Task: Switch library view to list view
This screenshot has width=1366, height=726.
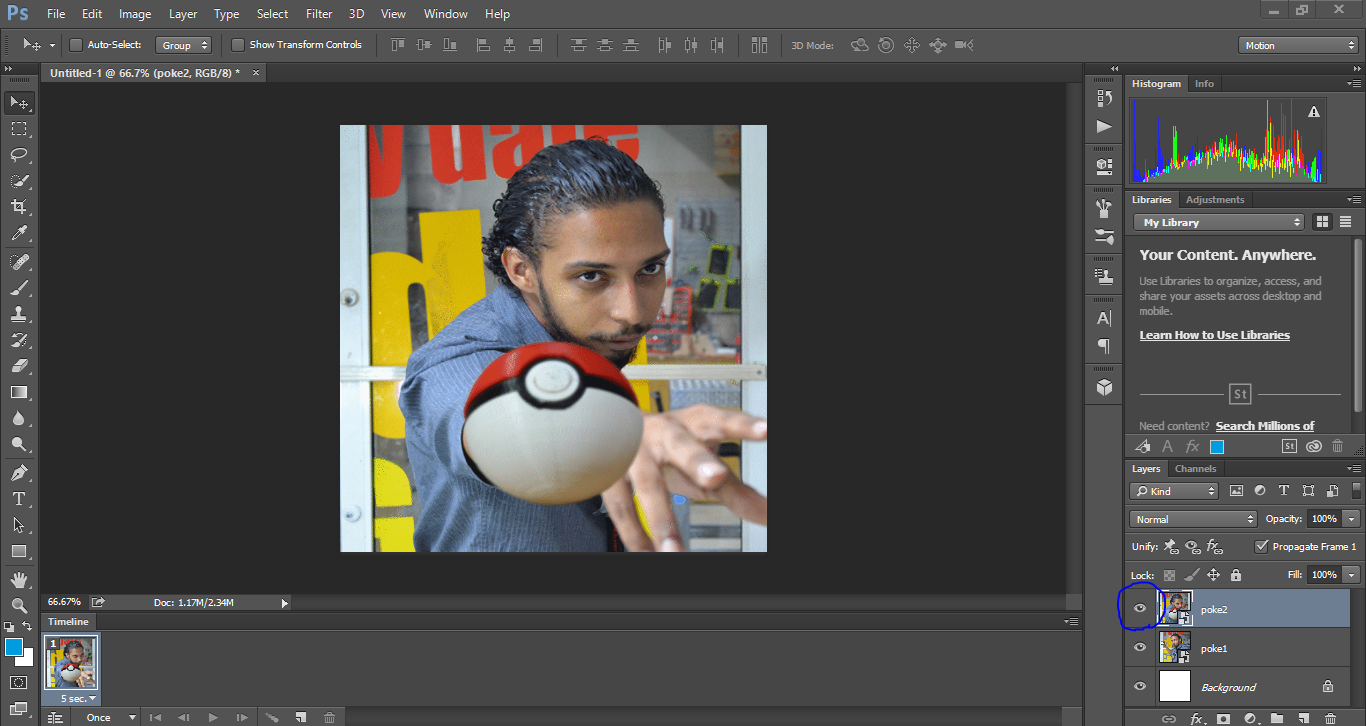Action: point(1345,222)
